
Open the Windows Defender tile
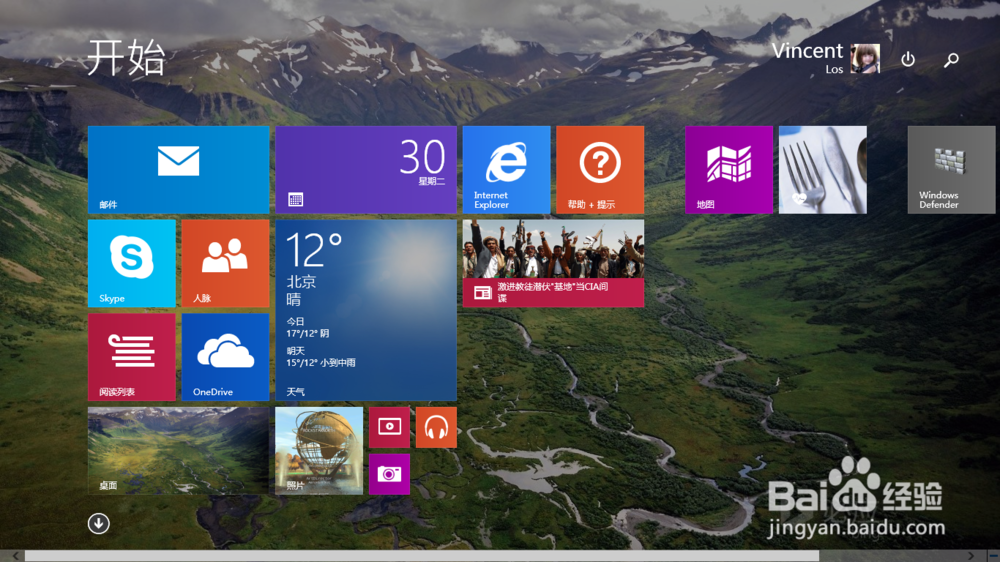952,170
